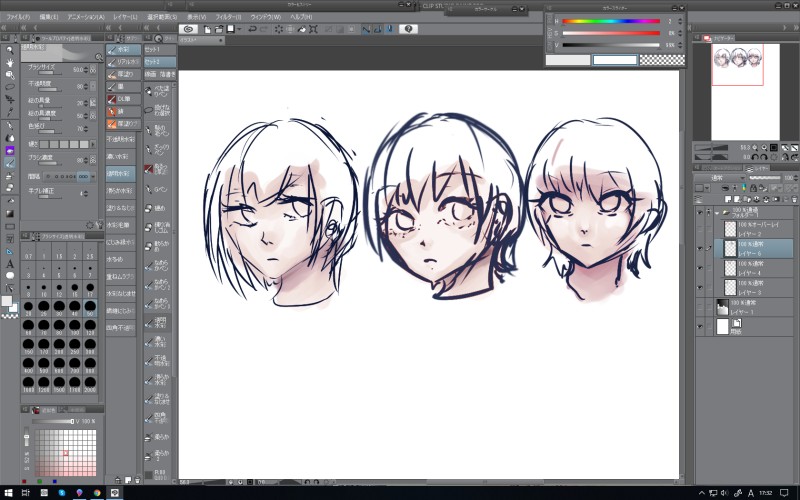This screenshot has height=500, width=800.
Task: Open the Help (ヘルプ) menu
Action: coord(302,17)
